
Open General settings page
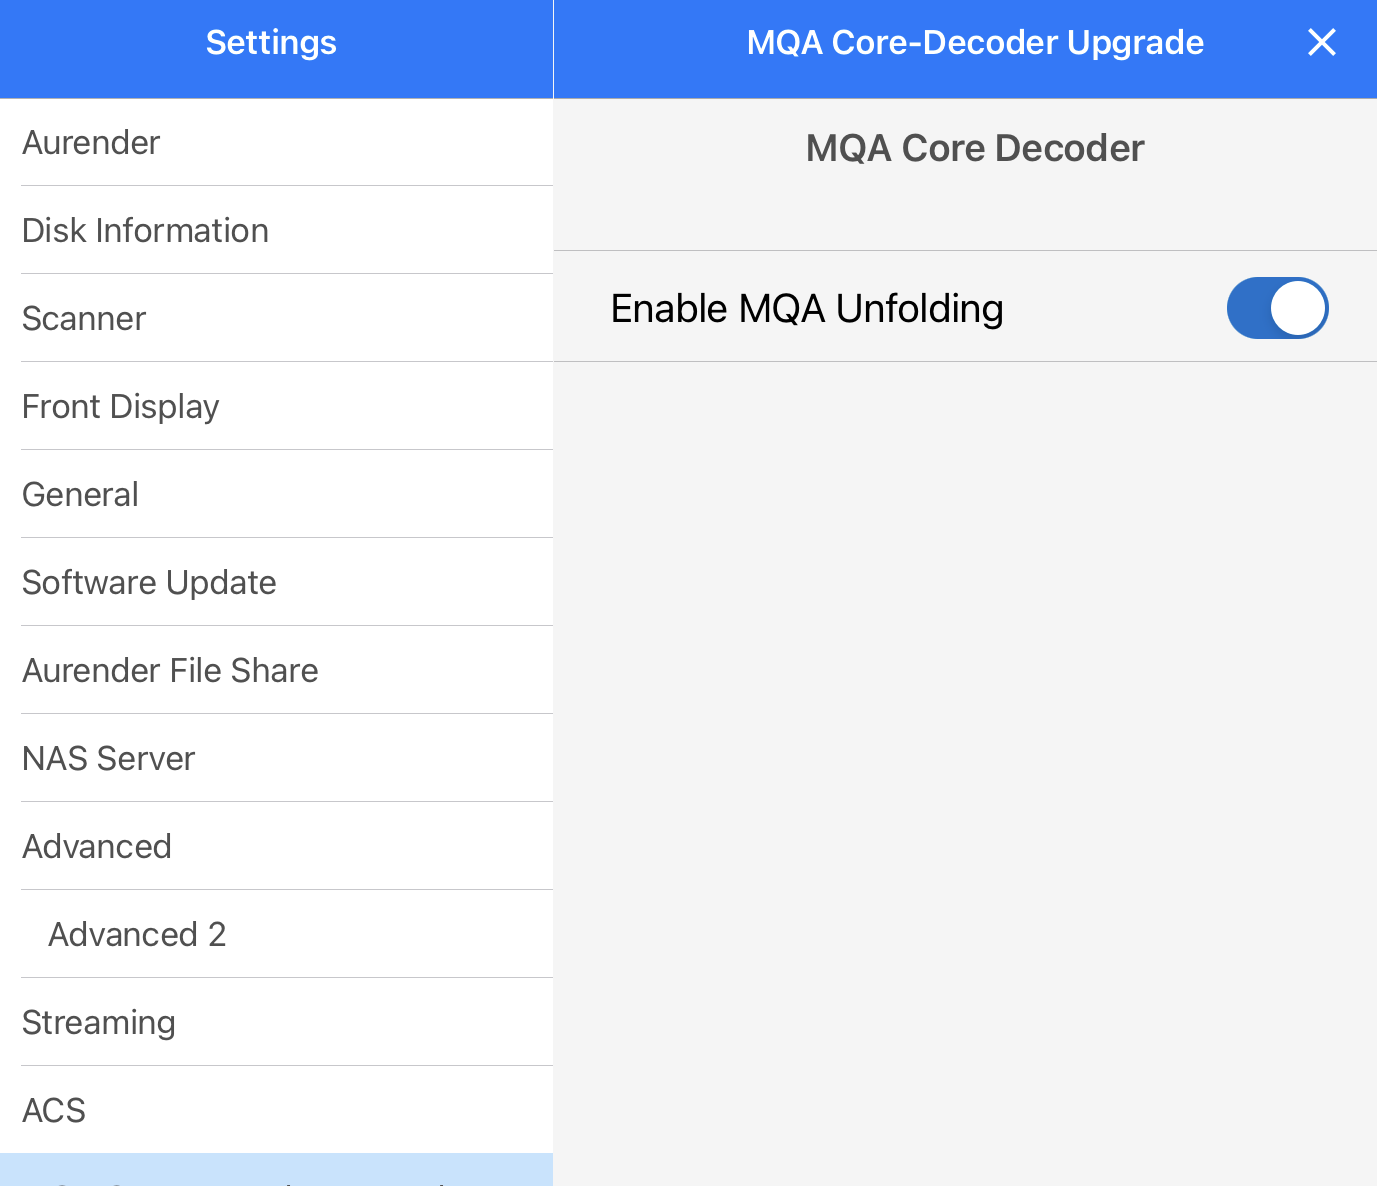(x=276, y=494)
